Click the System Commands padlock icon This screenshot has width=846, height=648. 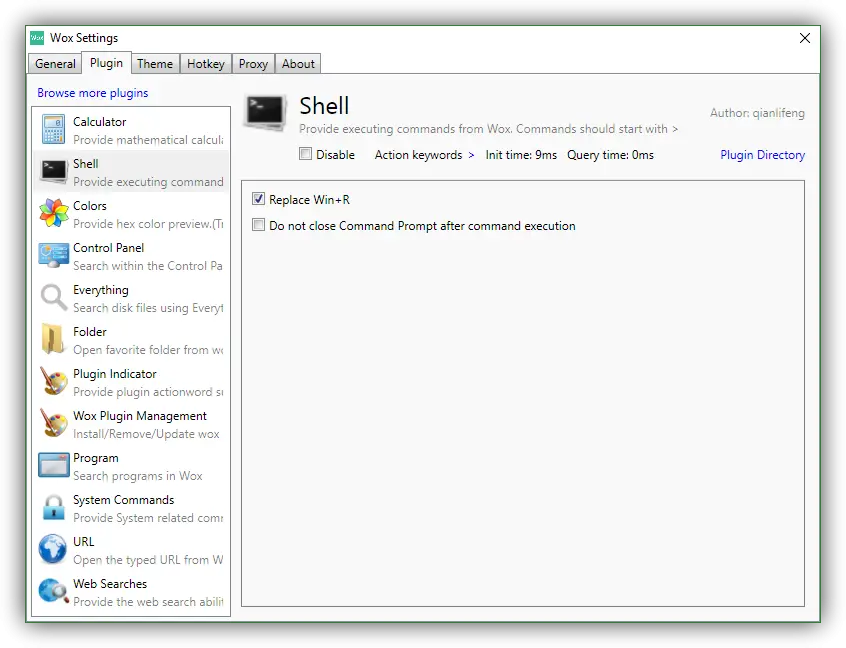53,507
